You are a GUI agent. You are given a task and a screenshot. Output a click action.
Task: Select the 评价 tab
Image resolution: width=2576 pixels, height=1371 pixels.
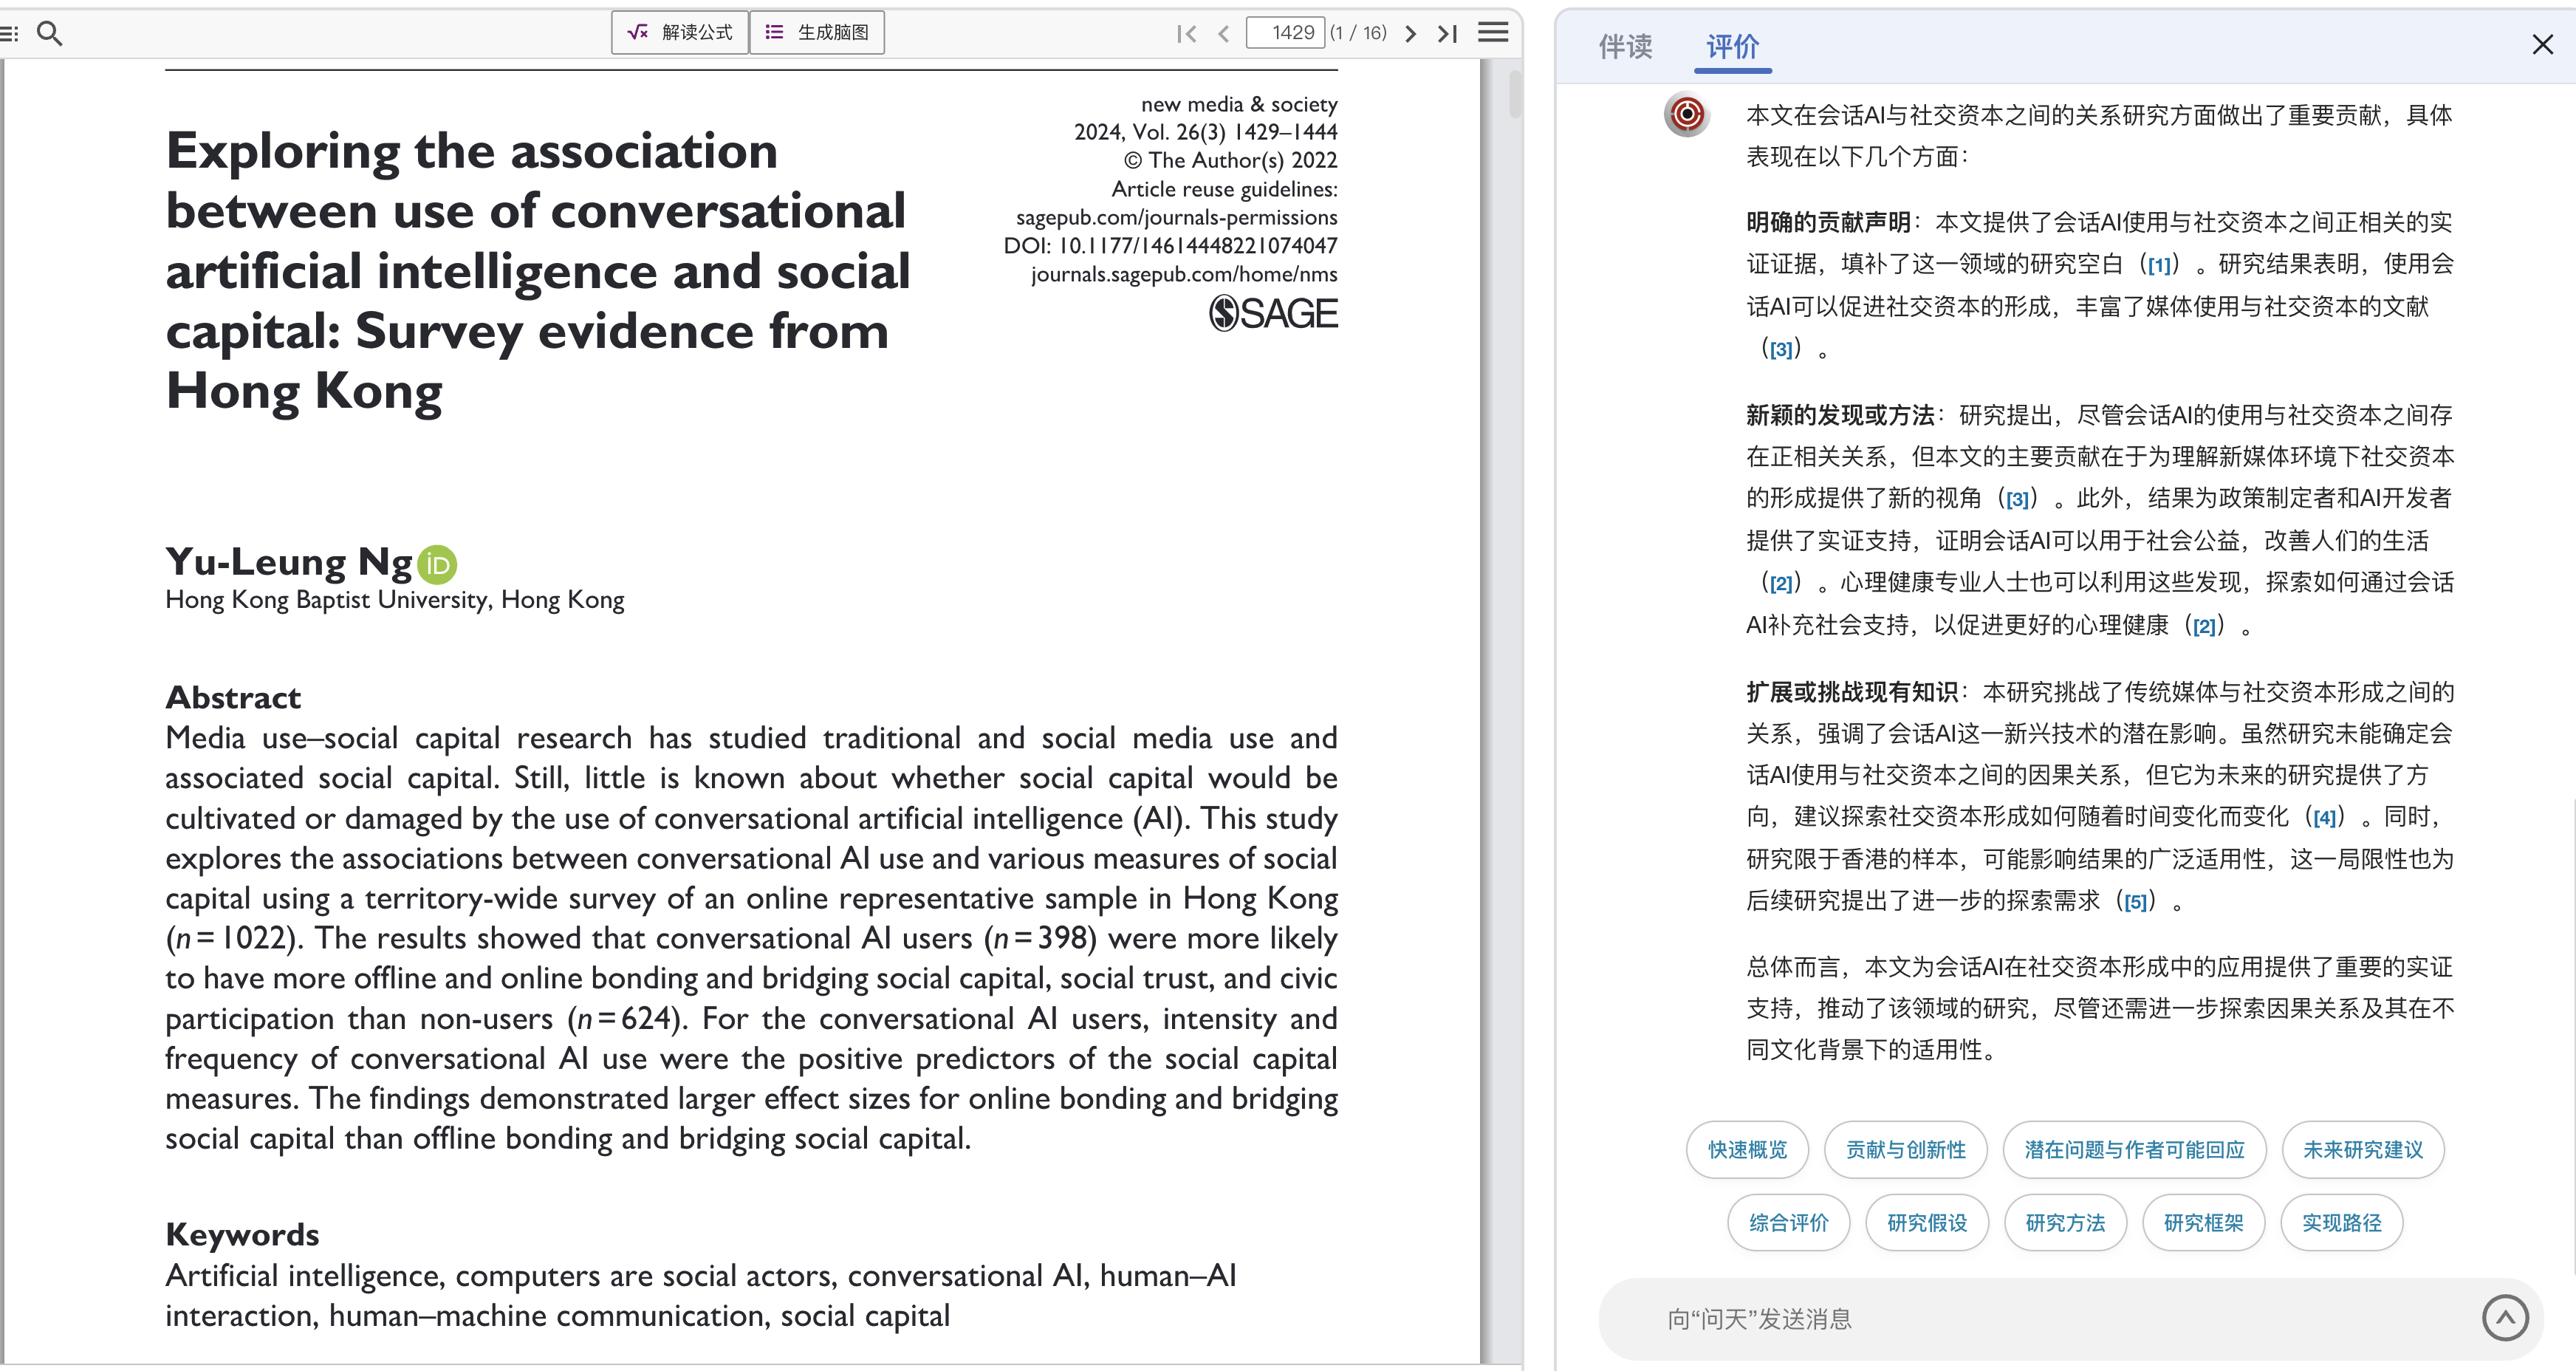pyautogui.click(x=1732, y=46)
